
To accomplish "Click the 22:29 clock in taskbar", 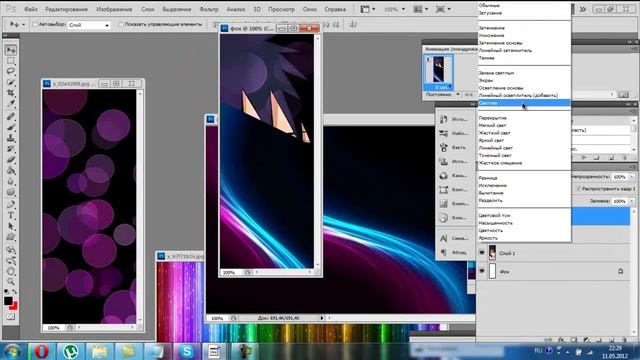I will coord(615,348).
